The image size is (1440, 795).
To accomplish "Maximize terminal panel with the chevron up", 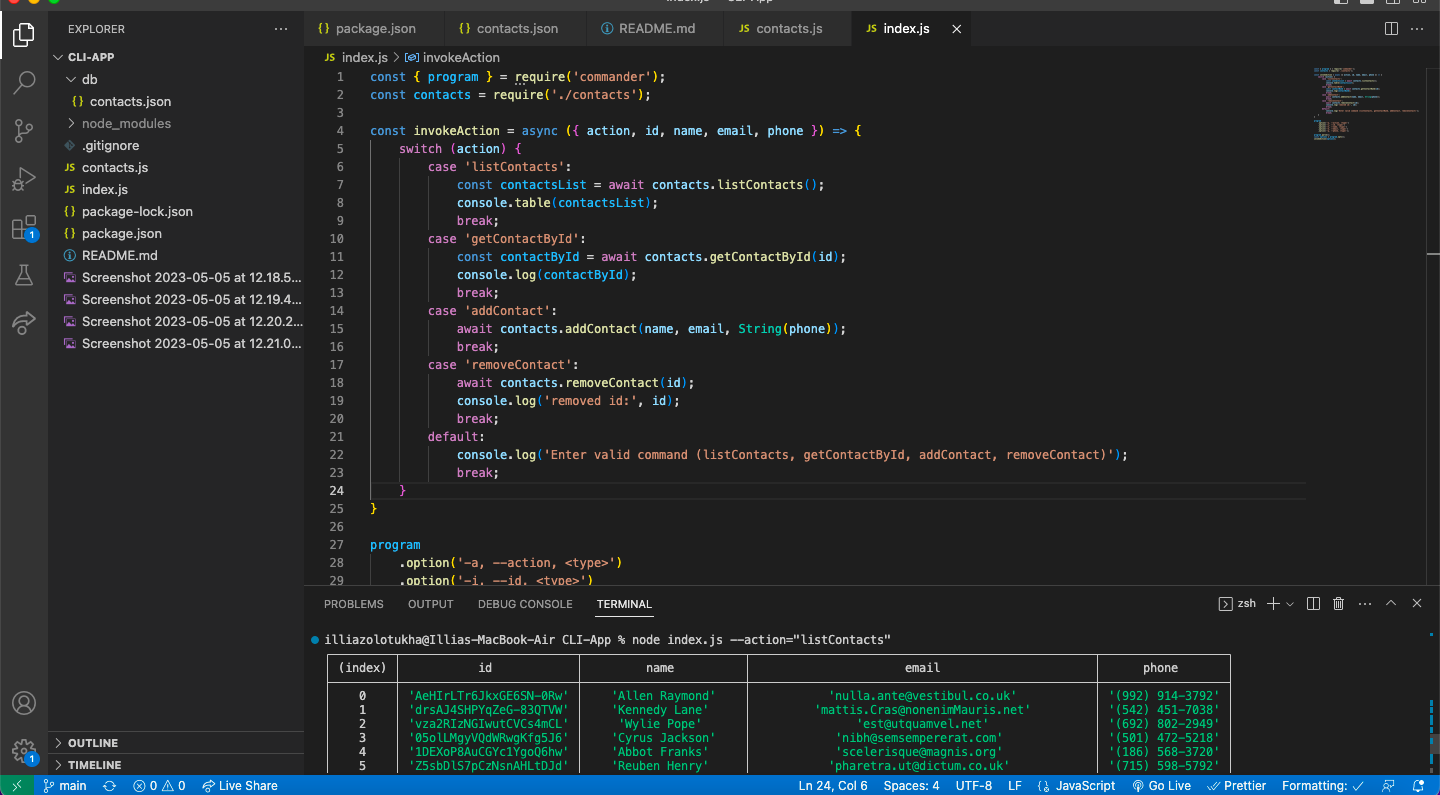I will pos(1391,604).
